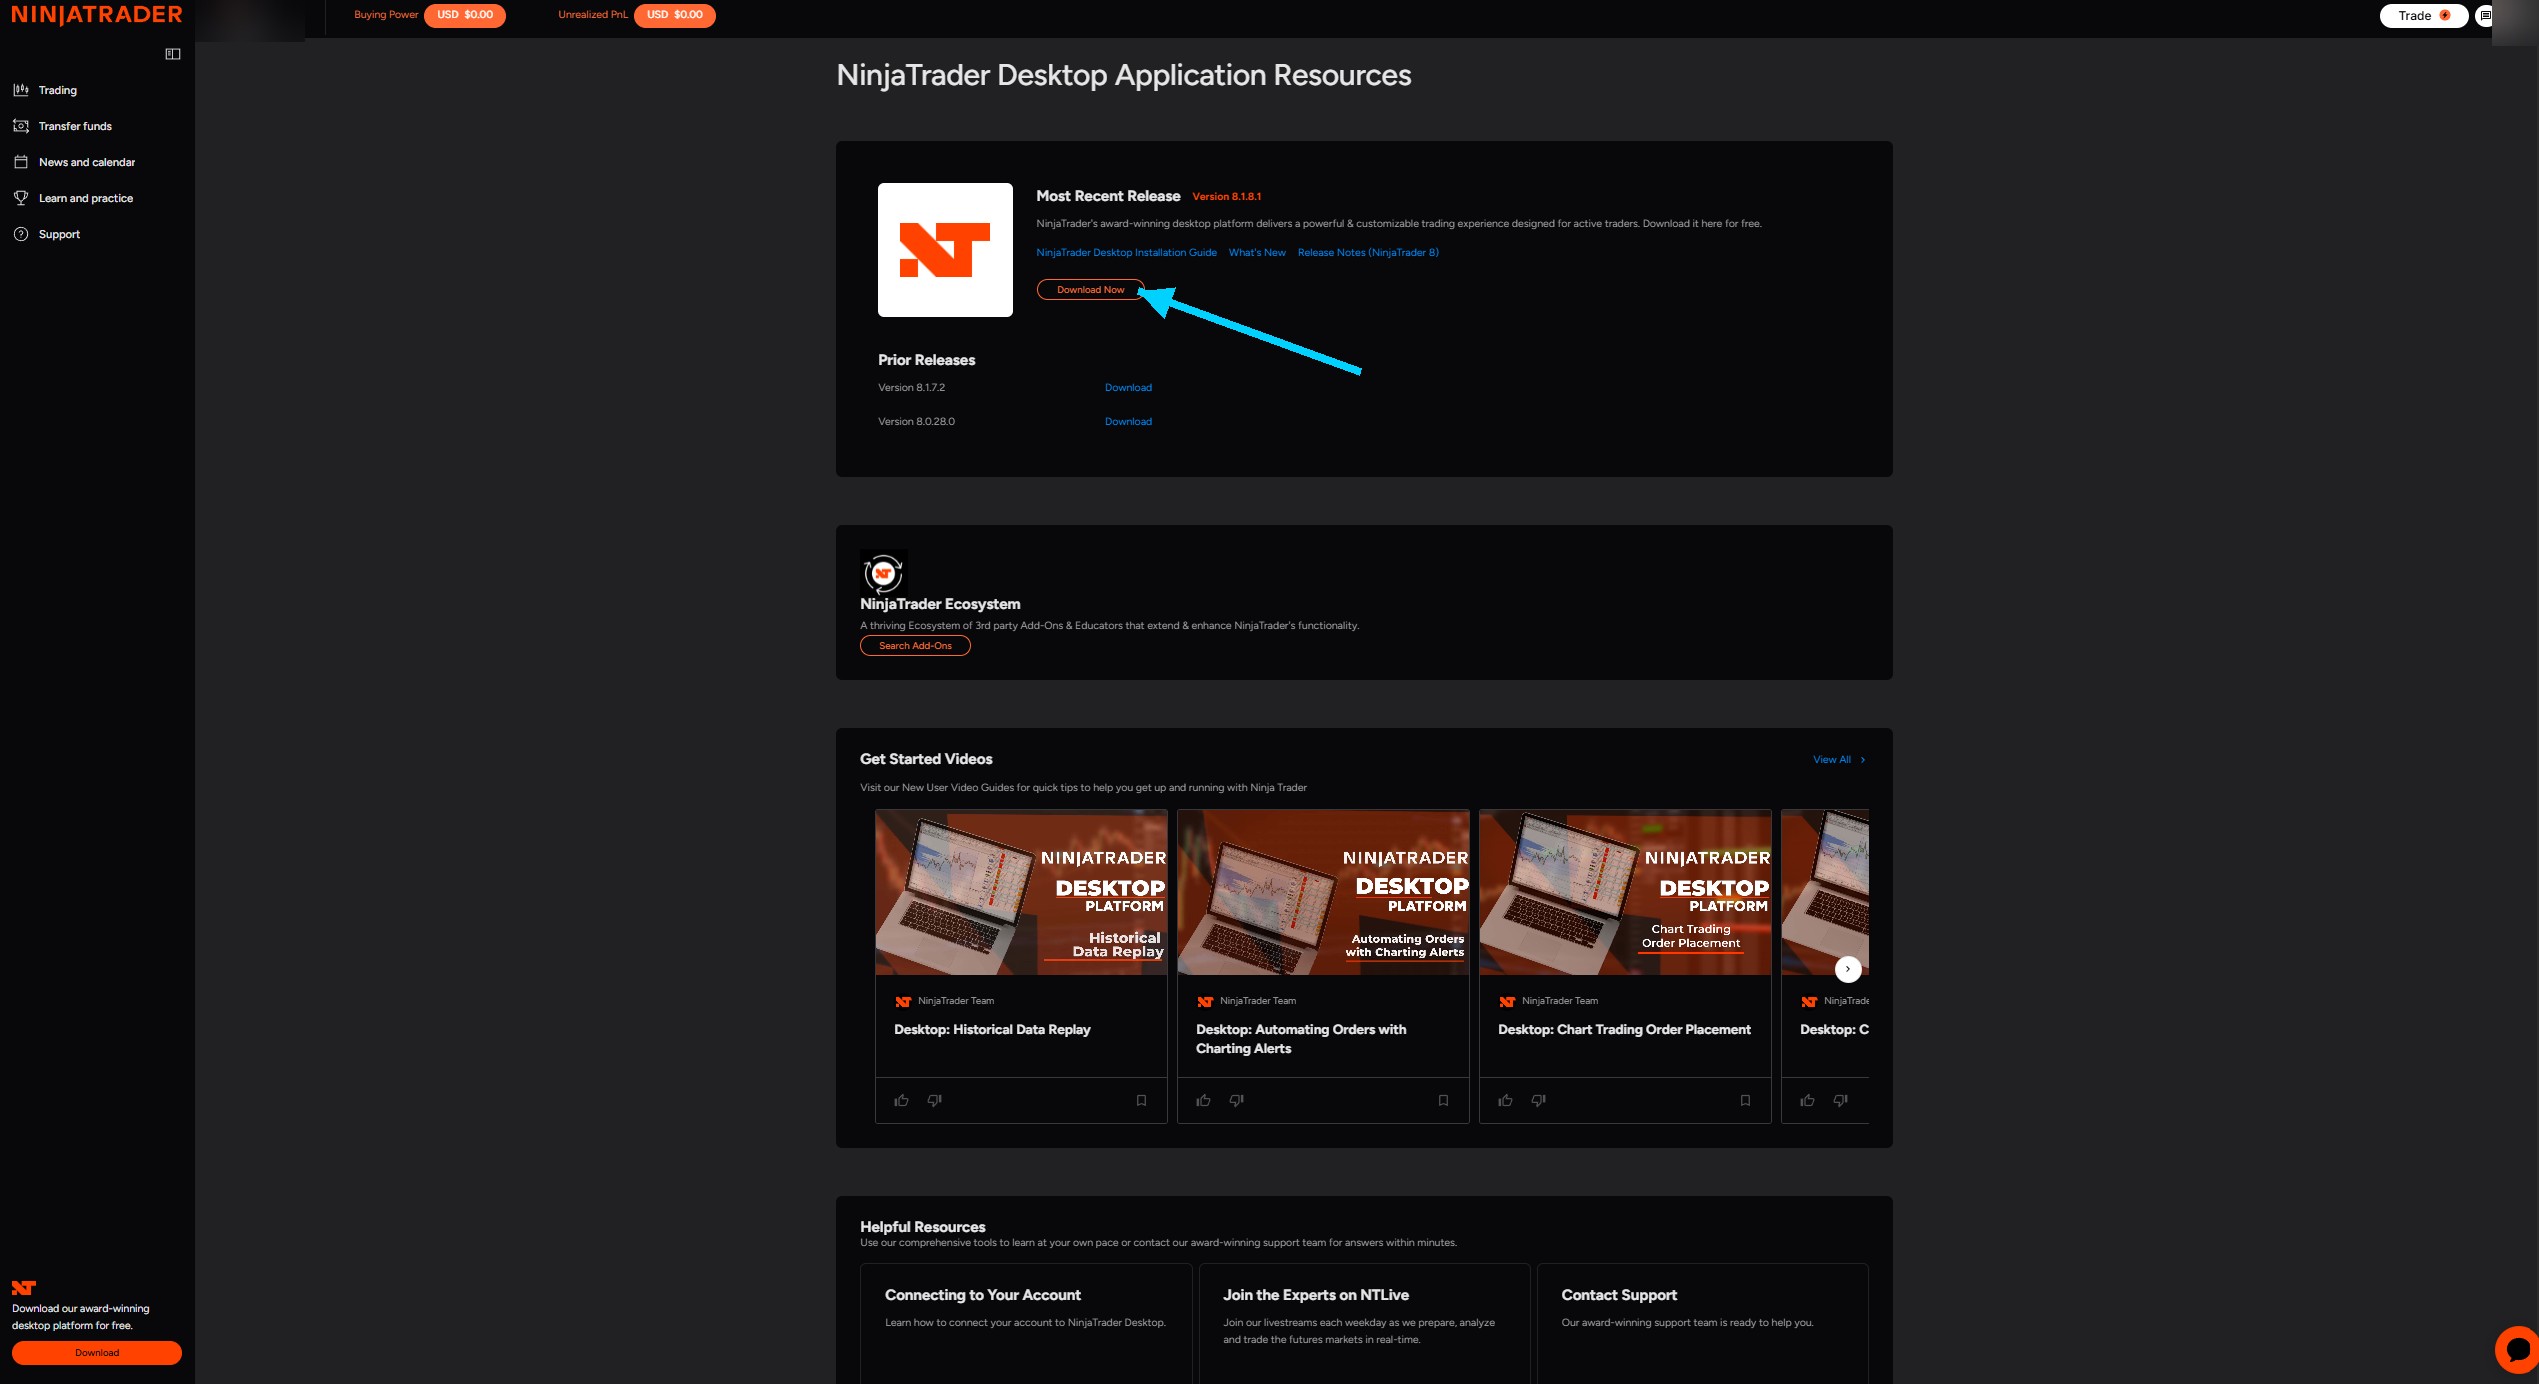The height and width of the screenshot is (1384, 2539).
Task: Open the Historical Data Replay video thumbnail
Action: (x=1021, y=892)
